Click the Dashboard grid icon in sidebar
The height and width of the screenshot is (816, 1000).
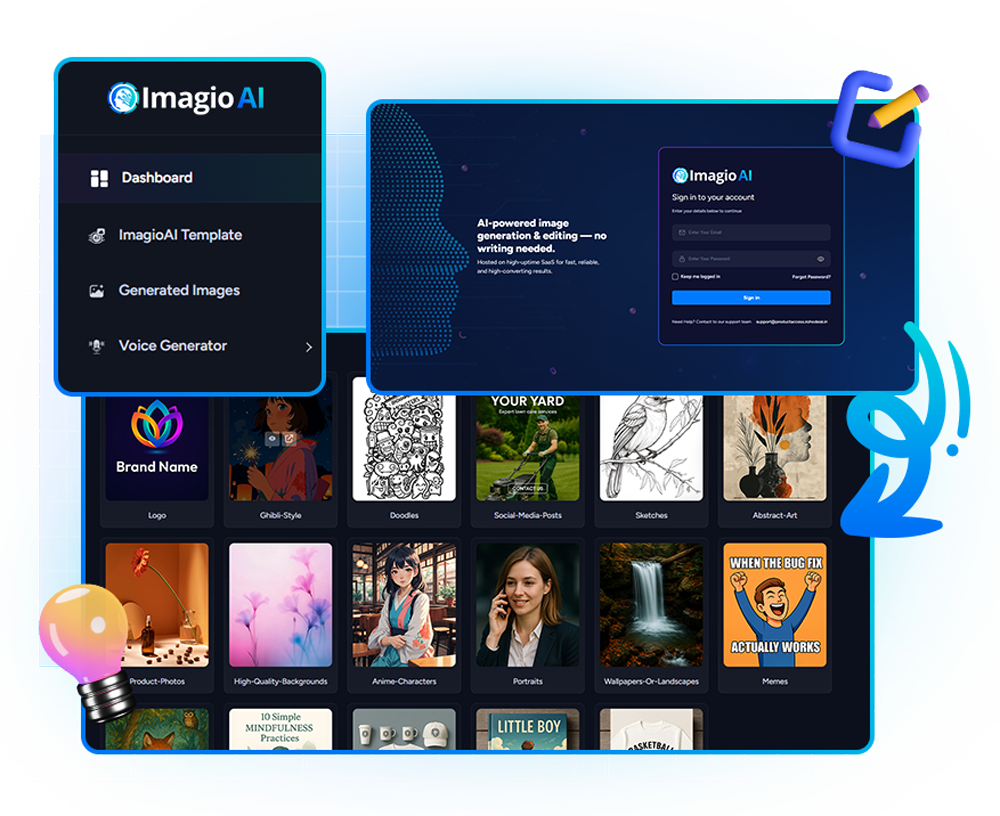click(99, 179)
